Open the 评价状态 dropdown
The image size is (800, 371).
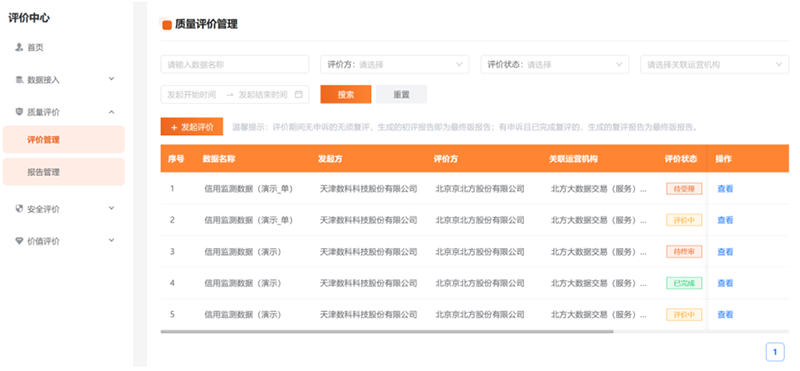point(555,64)
